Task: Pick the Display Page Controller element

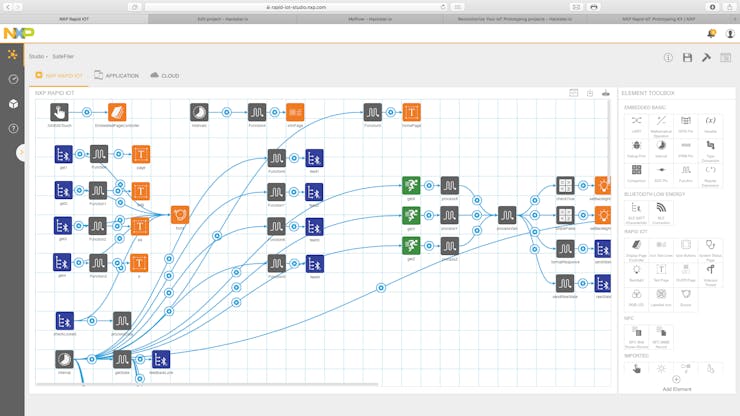Action: point(637,250)
